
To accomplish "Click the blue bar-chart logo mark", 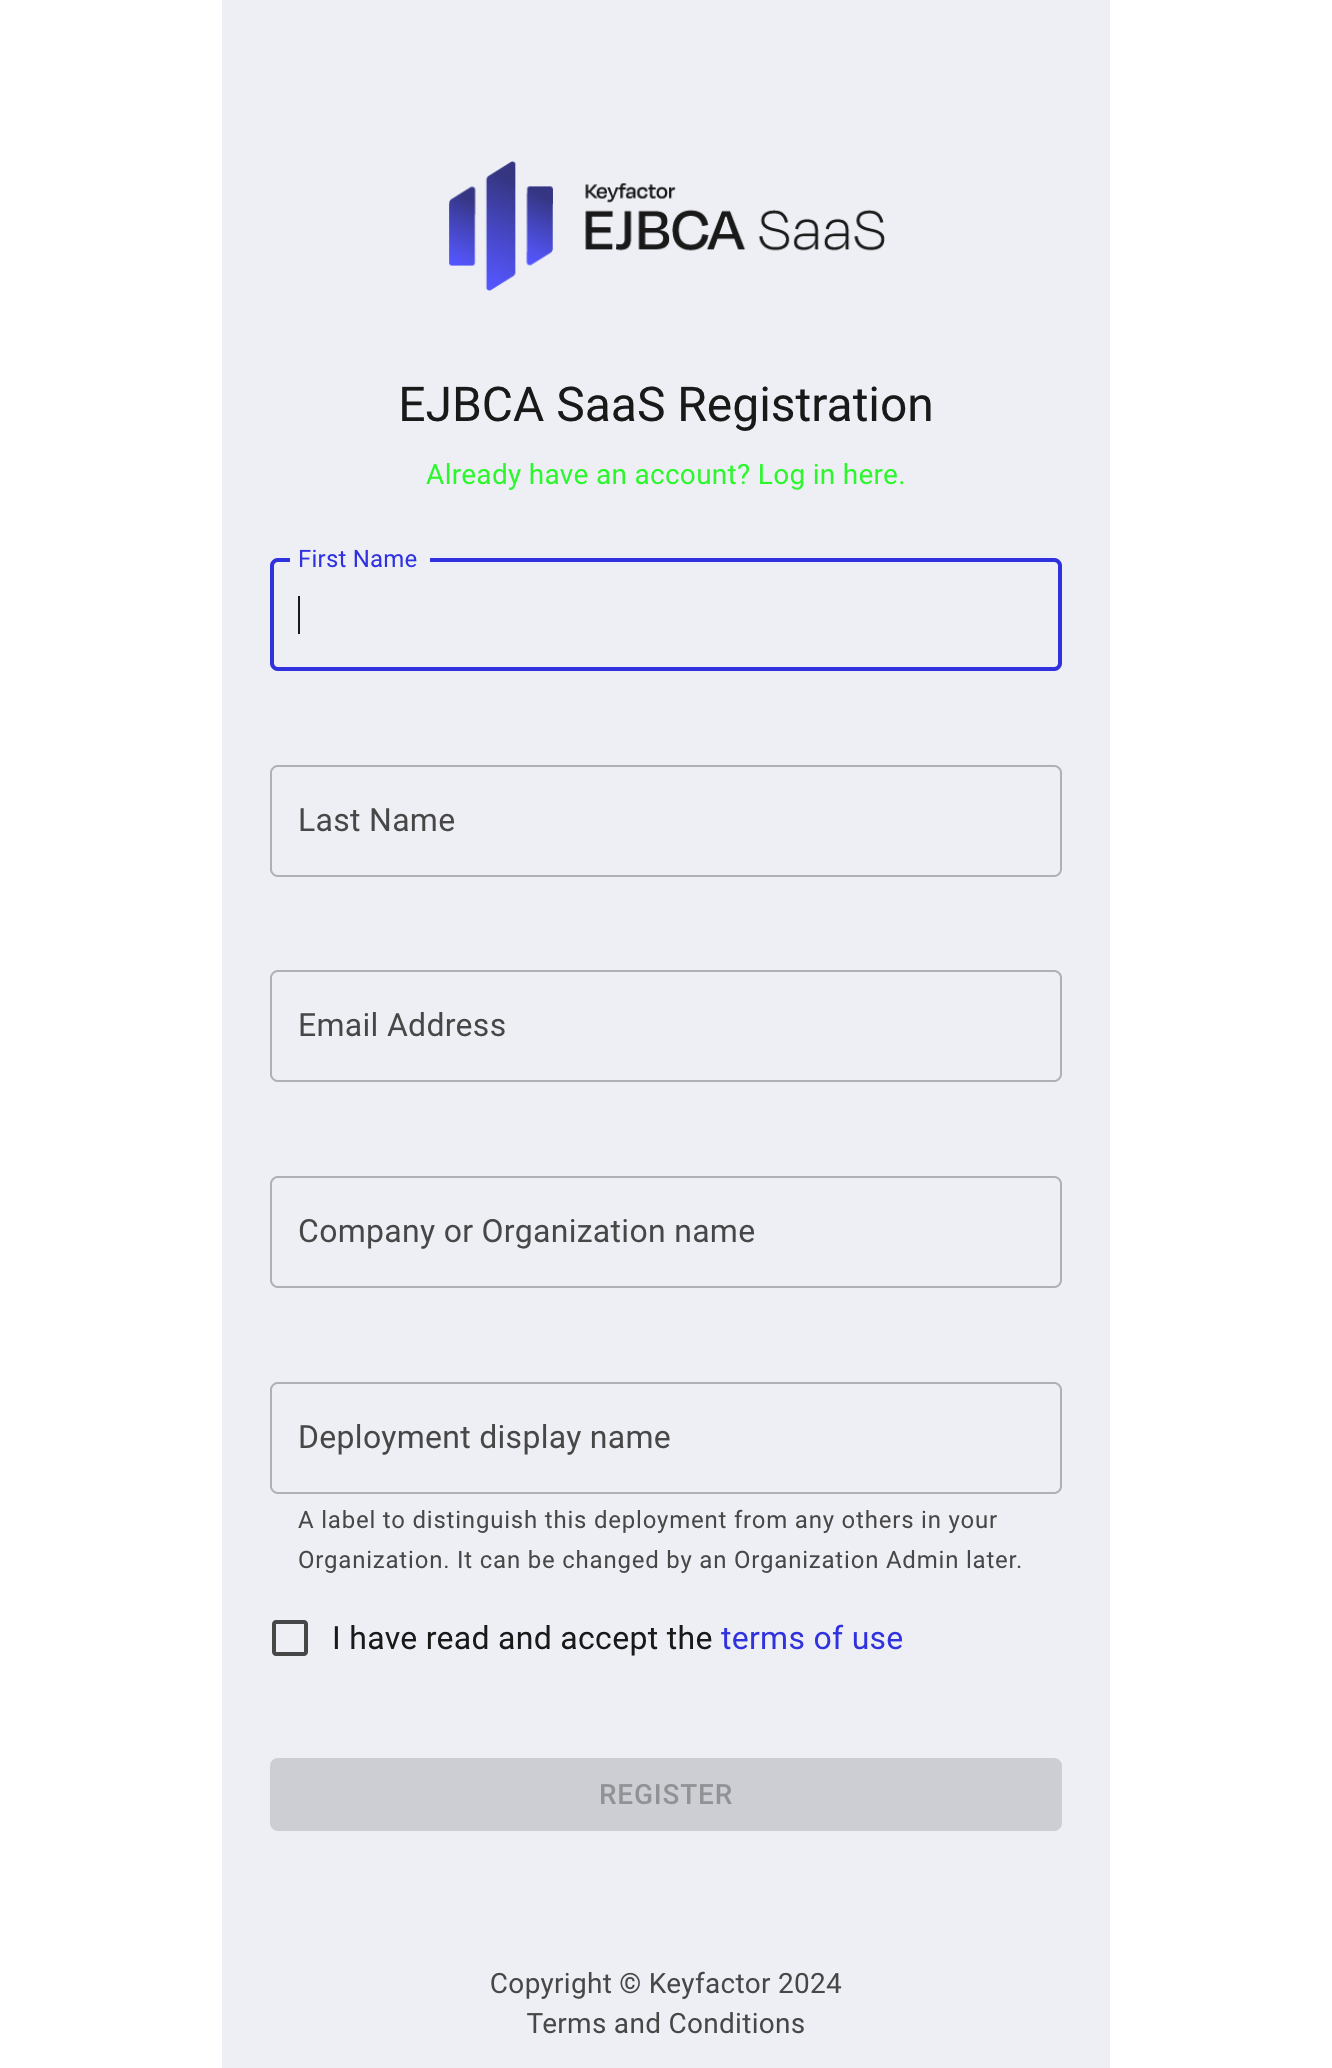I will coord(498,222).
